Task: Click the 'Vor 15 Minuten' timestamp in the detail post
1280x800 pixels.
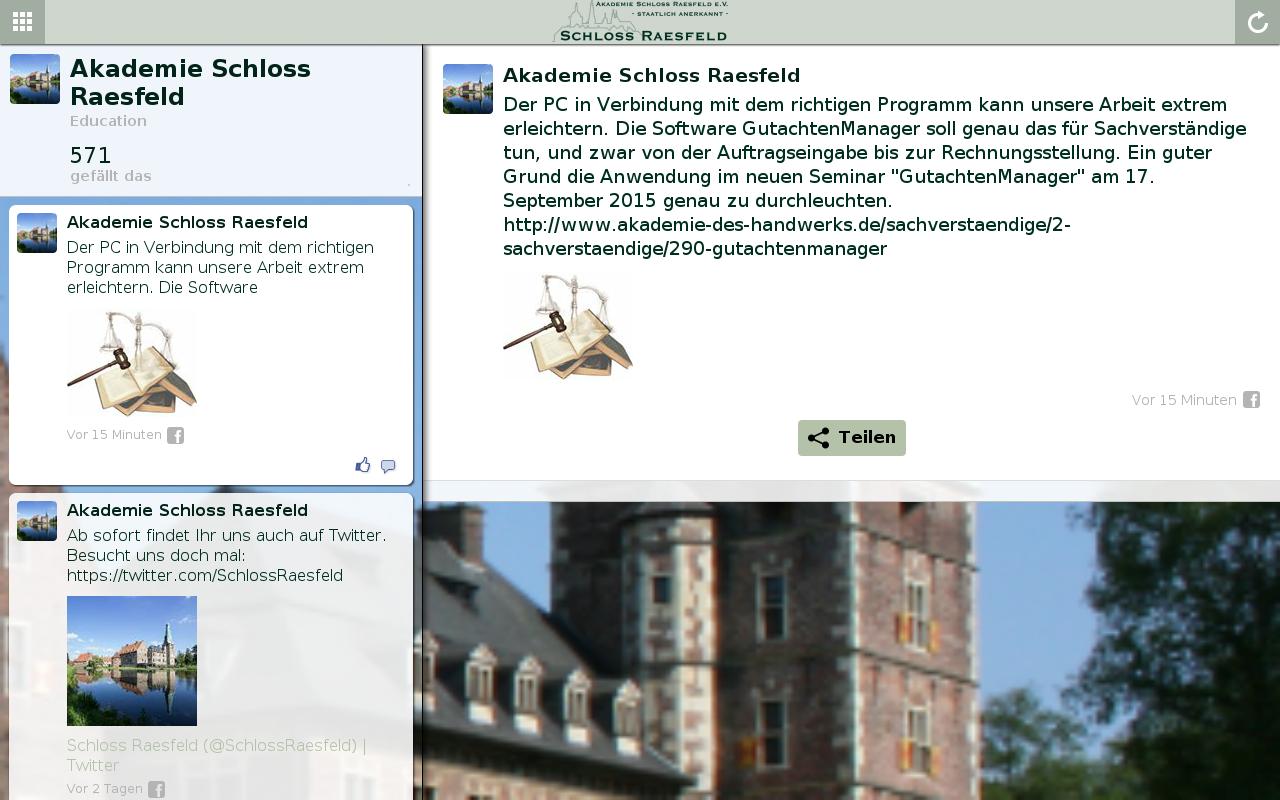Action: 1184,400
